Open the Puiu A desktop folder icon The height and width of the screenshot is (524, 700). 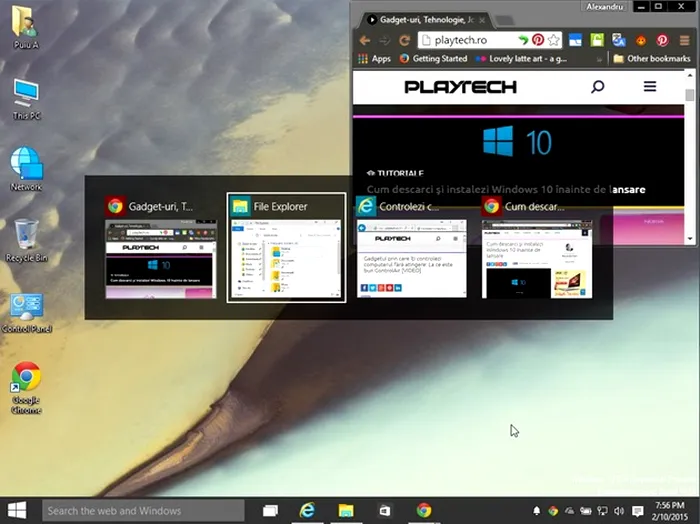coord(25,27)
